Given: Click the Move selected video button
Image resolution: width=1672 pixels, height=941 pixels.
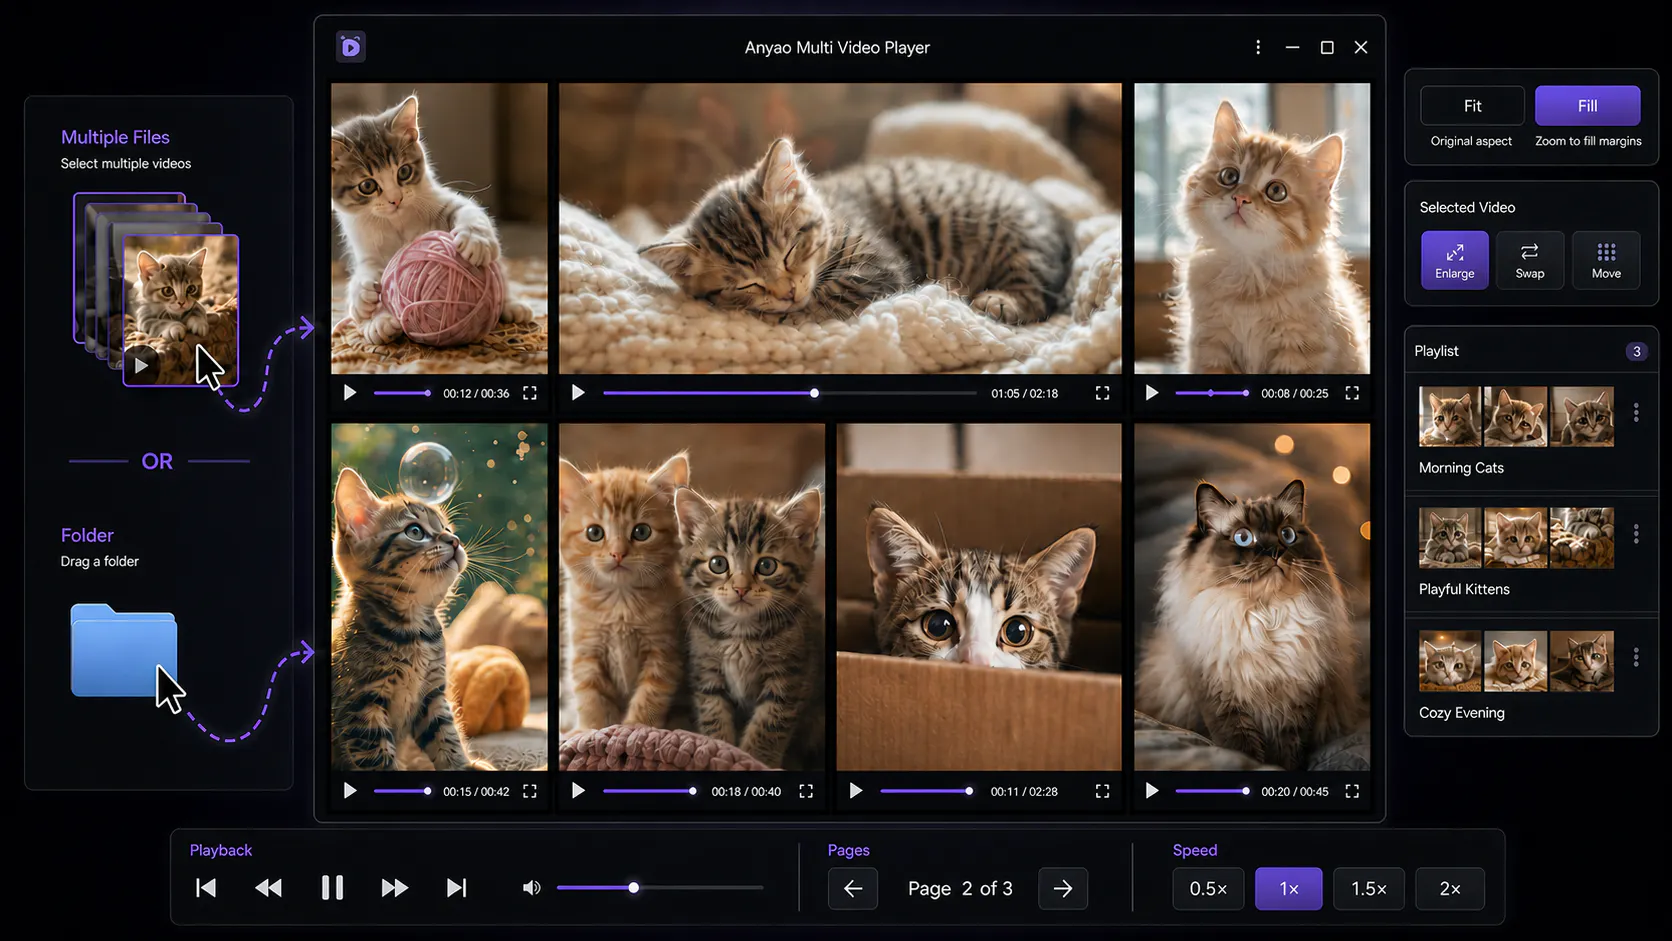Looking at the screenshot, I should 1606,260.
